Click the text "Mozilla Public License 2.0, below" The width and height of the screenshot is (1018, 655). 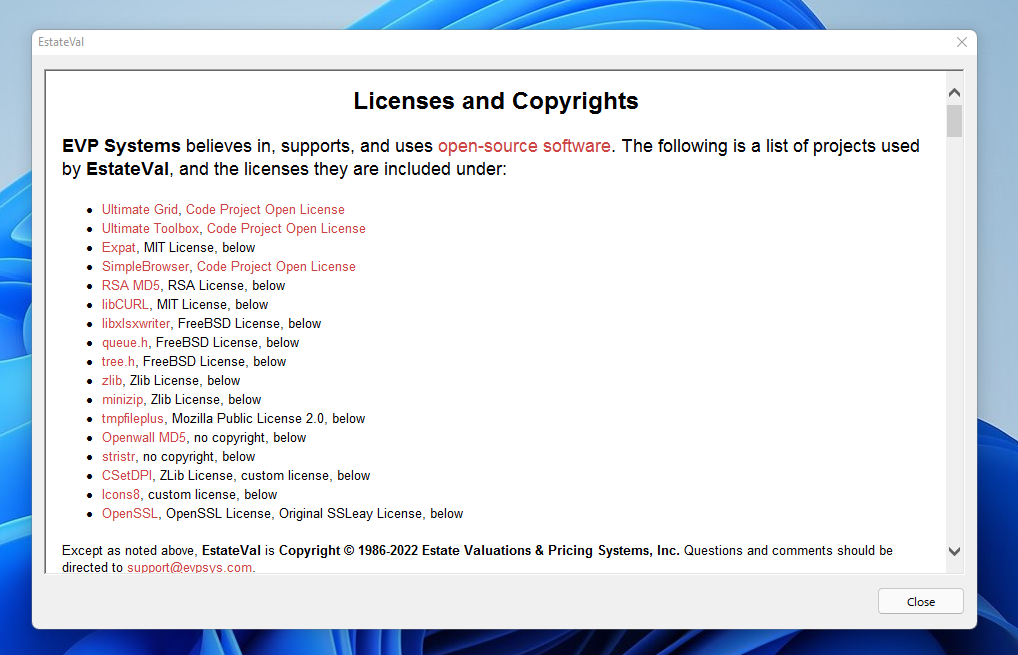point(268,419)
